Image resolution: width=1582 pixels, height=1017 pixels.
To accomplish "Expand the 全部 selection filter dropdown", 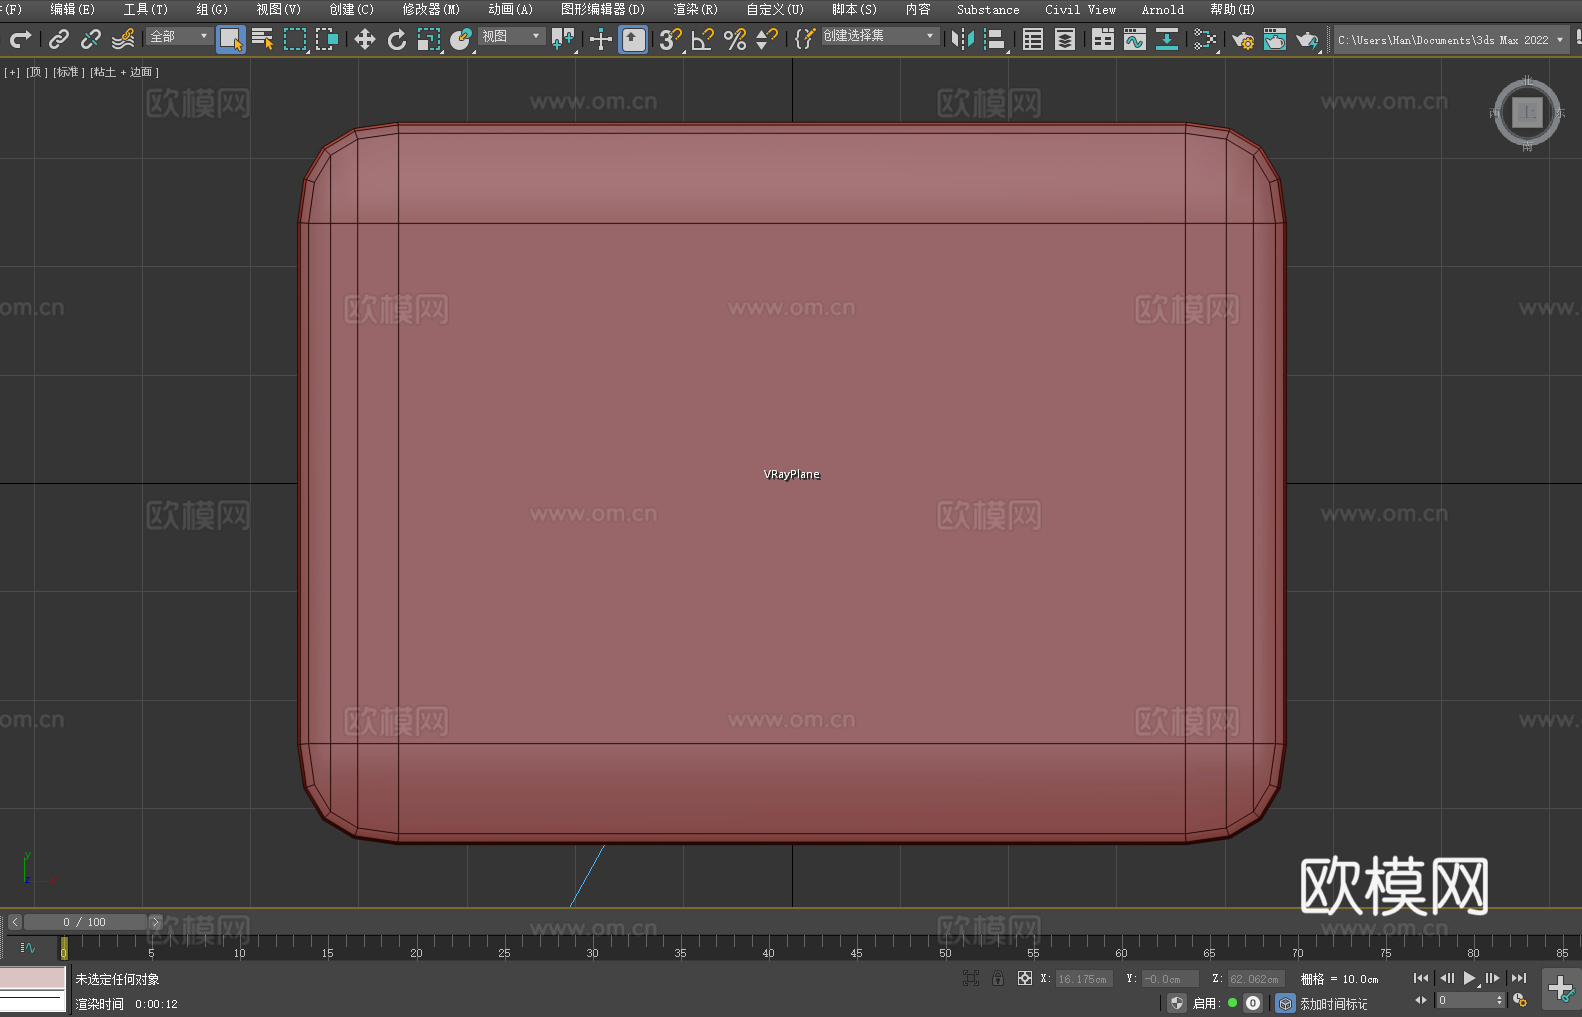I will pos(180,36).
